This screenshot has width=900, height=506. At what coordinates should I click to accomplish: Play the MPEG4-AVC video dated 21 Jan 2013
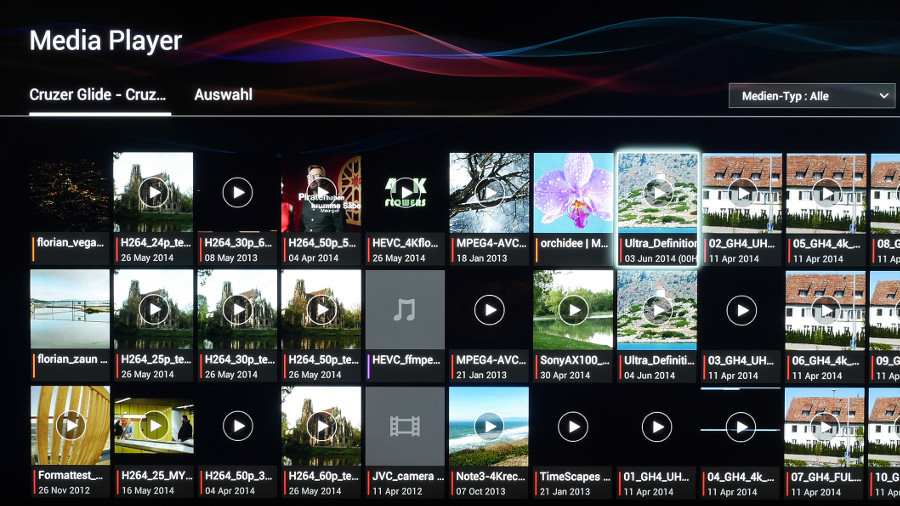click(x=489, y=310)
